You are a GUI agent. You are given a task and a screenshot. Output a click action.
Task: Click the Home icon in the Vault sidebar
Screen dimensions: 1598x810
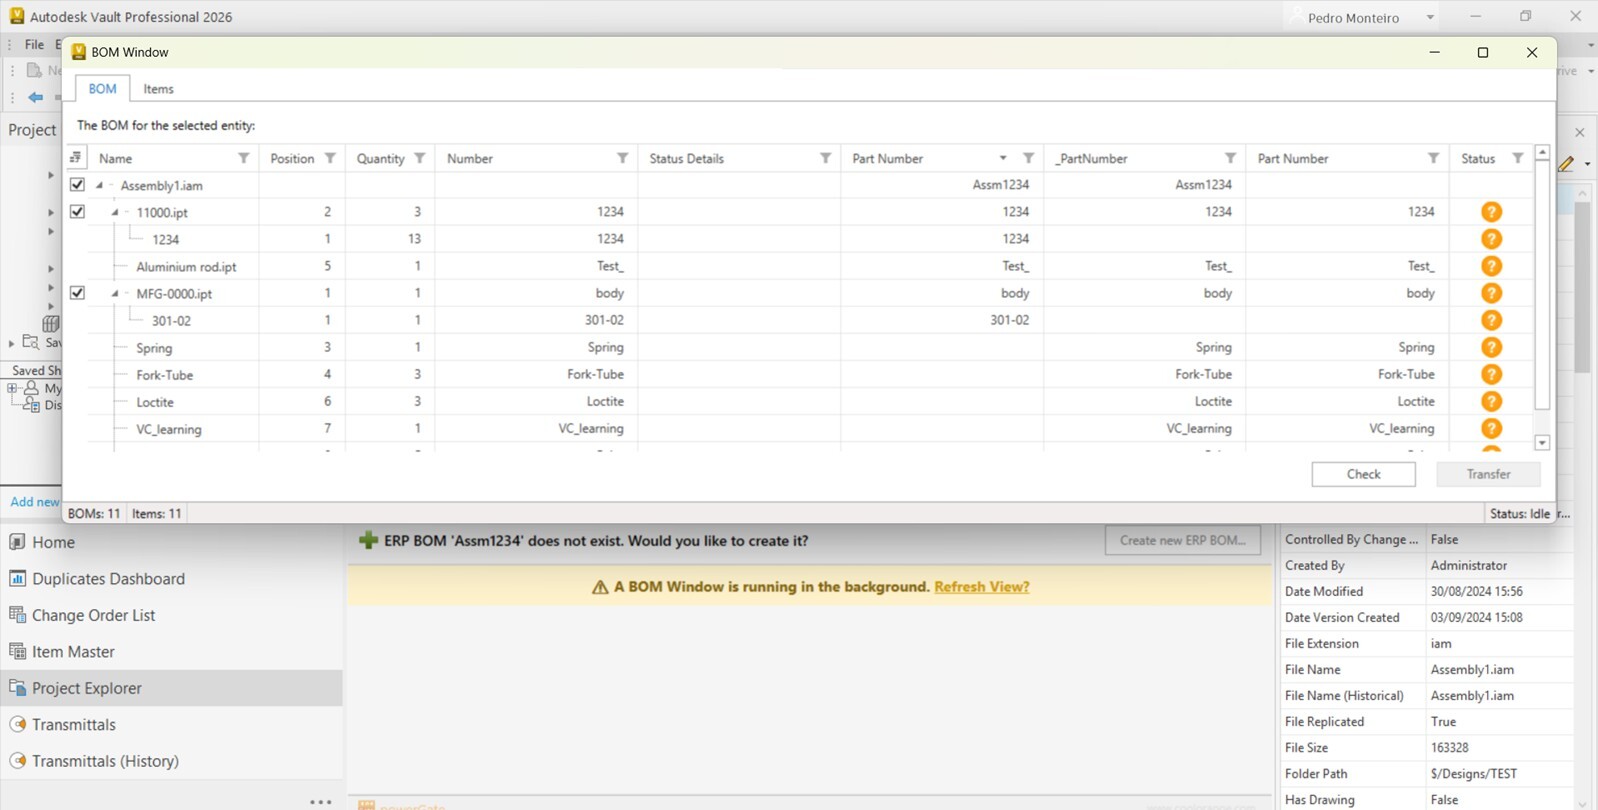(17, 542)
